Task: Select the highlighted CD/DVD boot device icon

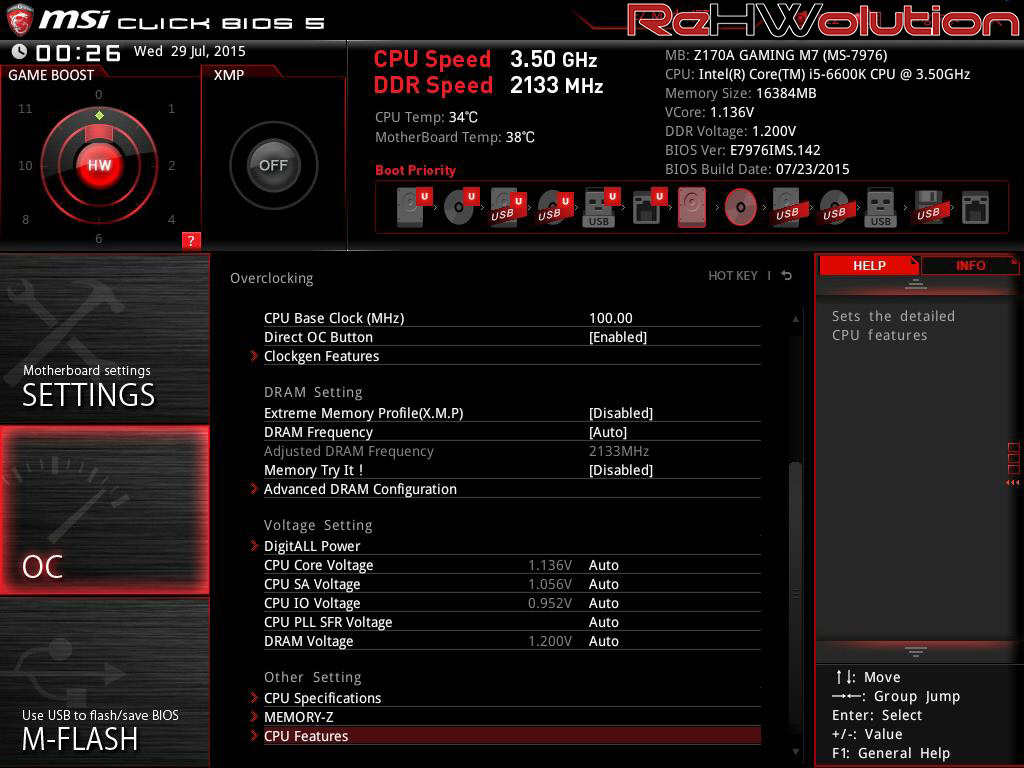Action: (x=740, y=208)
